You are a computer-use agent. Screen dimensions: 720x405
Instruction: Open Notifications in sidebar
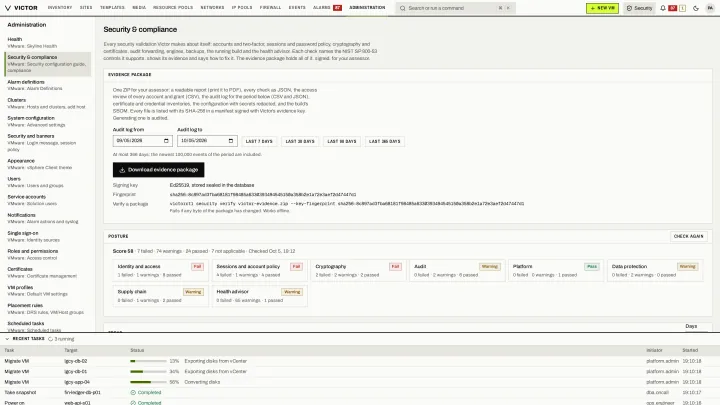(x=48, y=218)
